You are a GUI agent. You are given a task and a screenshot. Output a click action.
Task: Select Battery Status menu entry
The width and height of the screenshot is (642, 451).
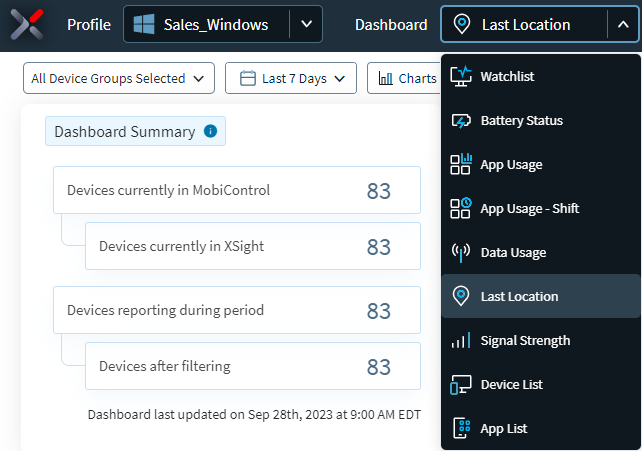[541, 121]
